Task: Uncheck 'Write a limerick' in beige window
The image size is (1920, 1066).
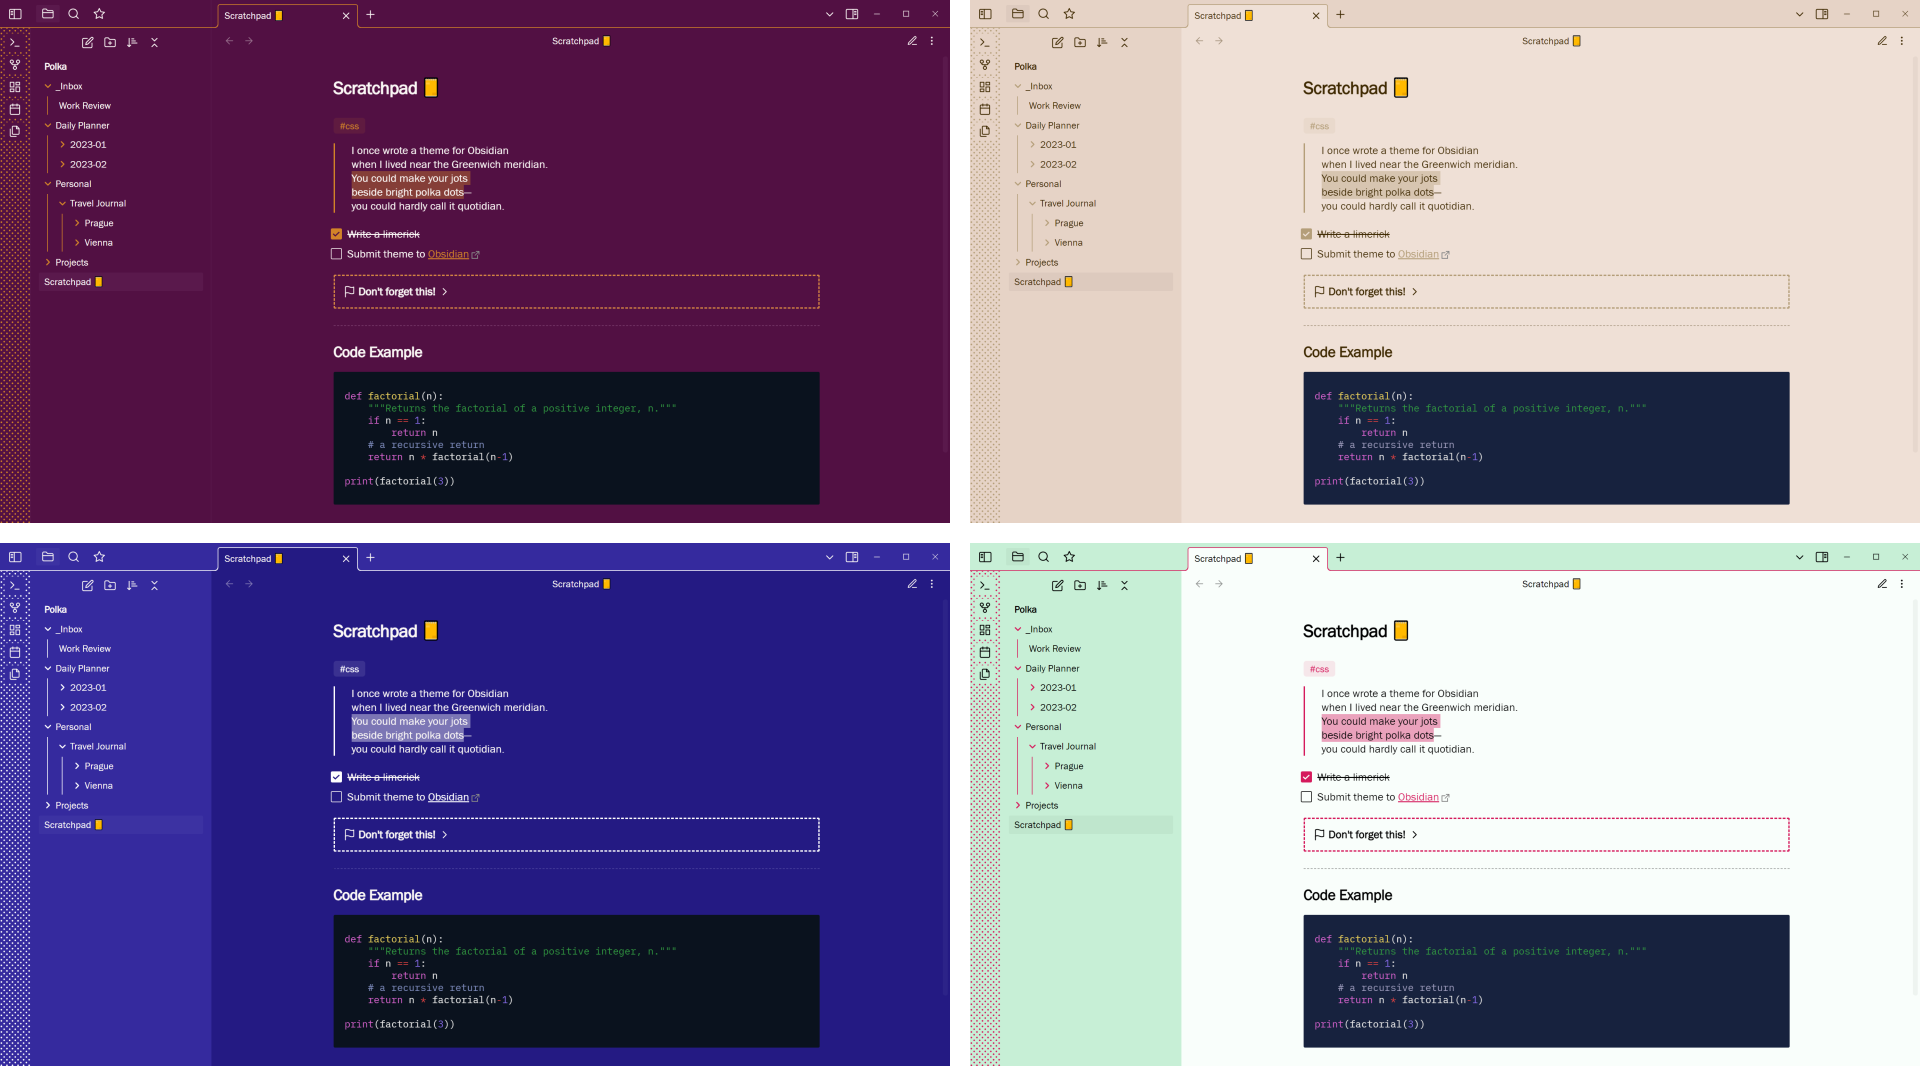Action: tap(1307, 234)
